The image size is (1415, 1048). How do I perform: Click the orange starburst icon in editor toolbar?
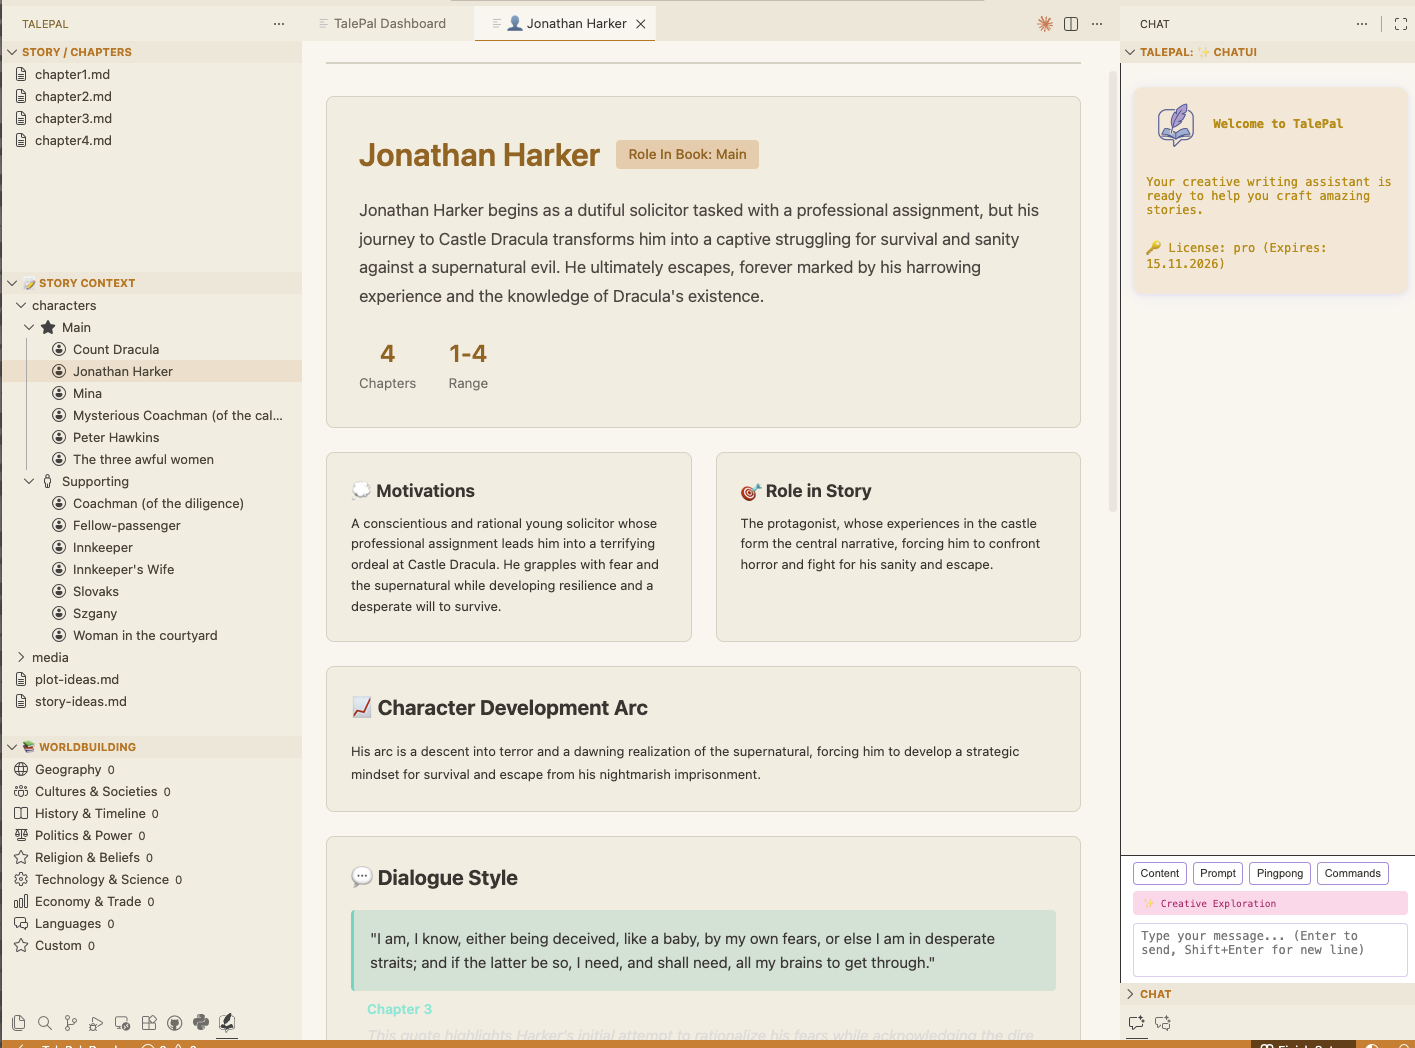pyautogui.click(x=1045, y=24)
